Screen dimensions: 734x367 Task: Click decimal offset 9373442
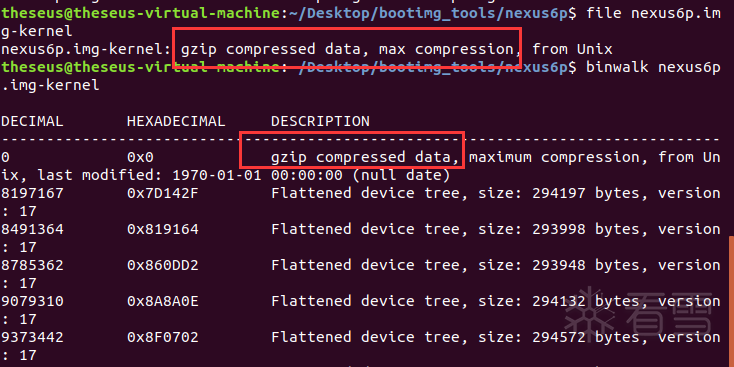32,337
